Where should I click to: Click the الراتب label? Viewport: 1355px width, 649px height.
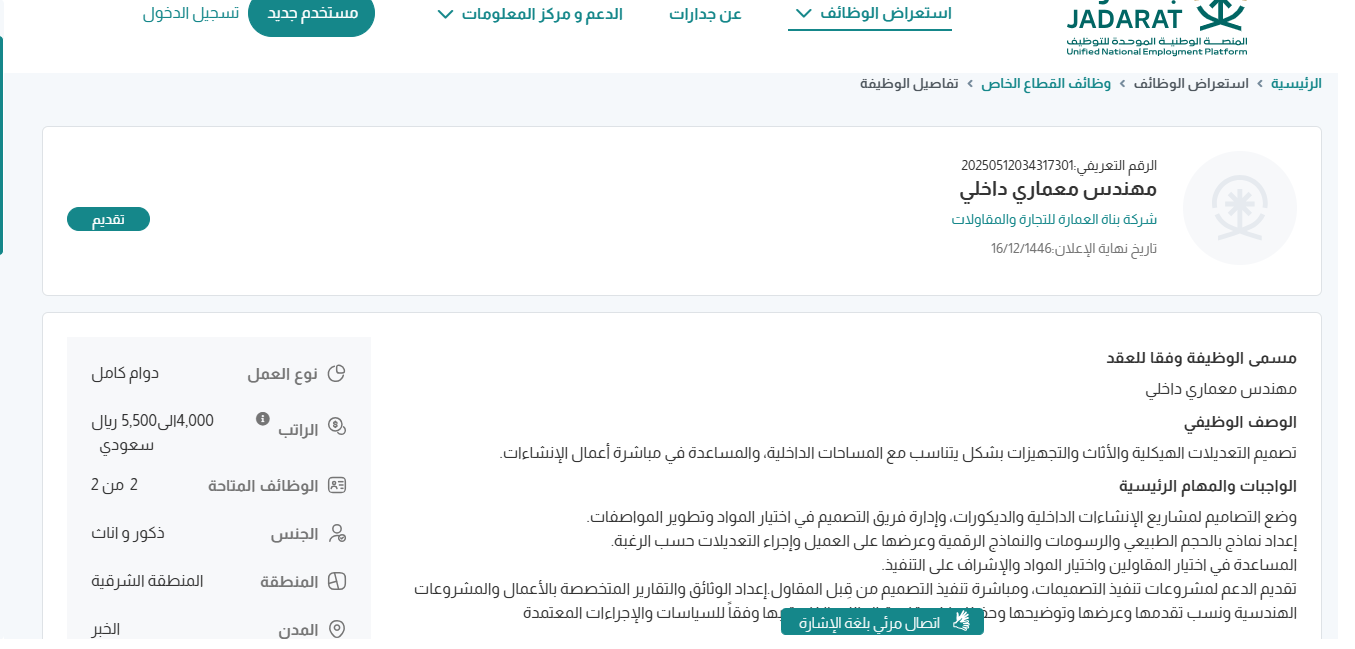[x=298, y=429]
